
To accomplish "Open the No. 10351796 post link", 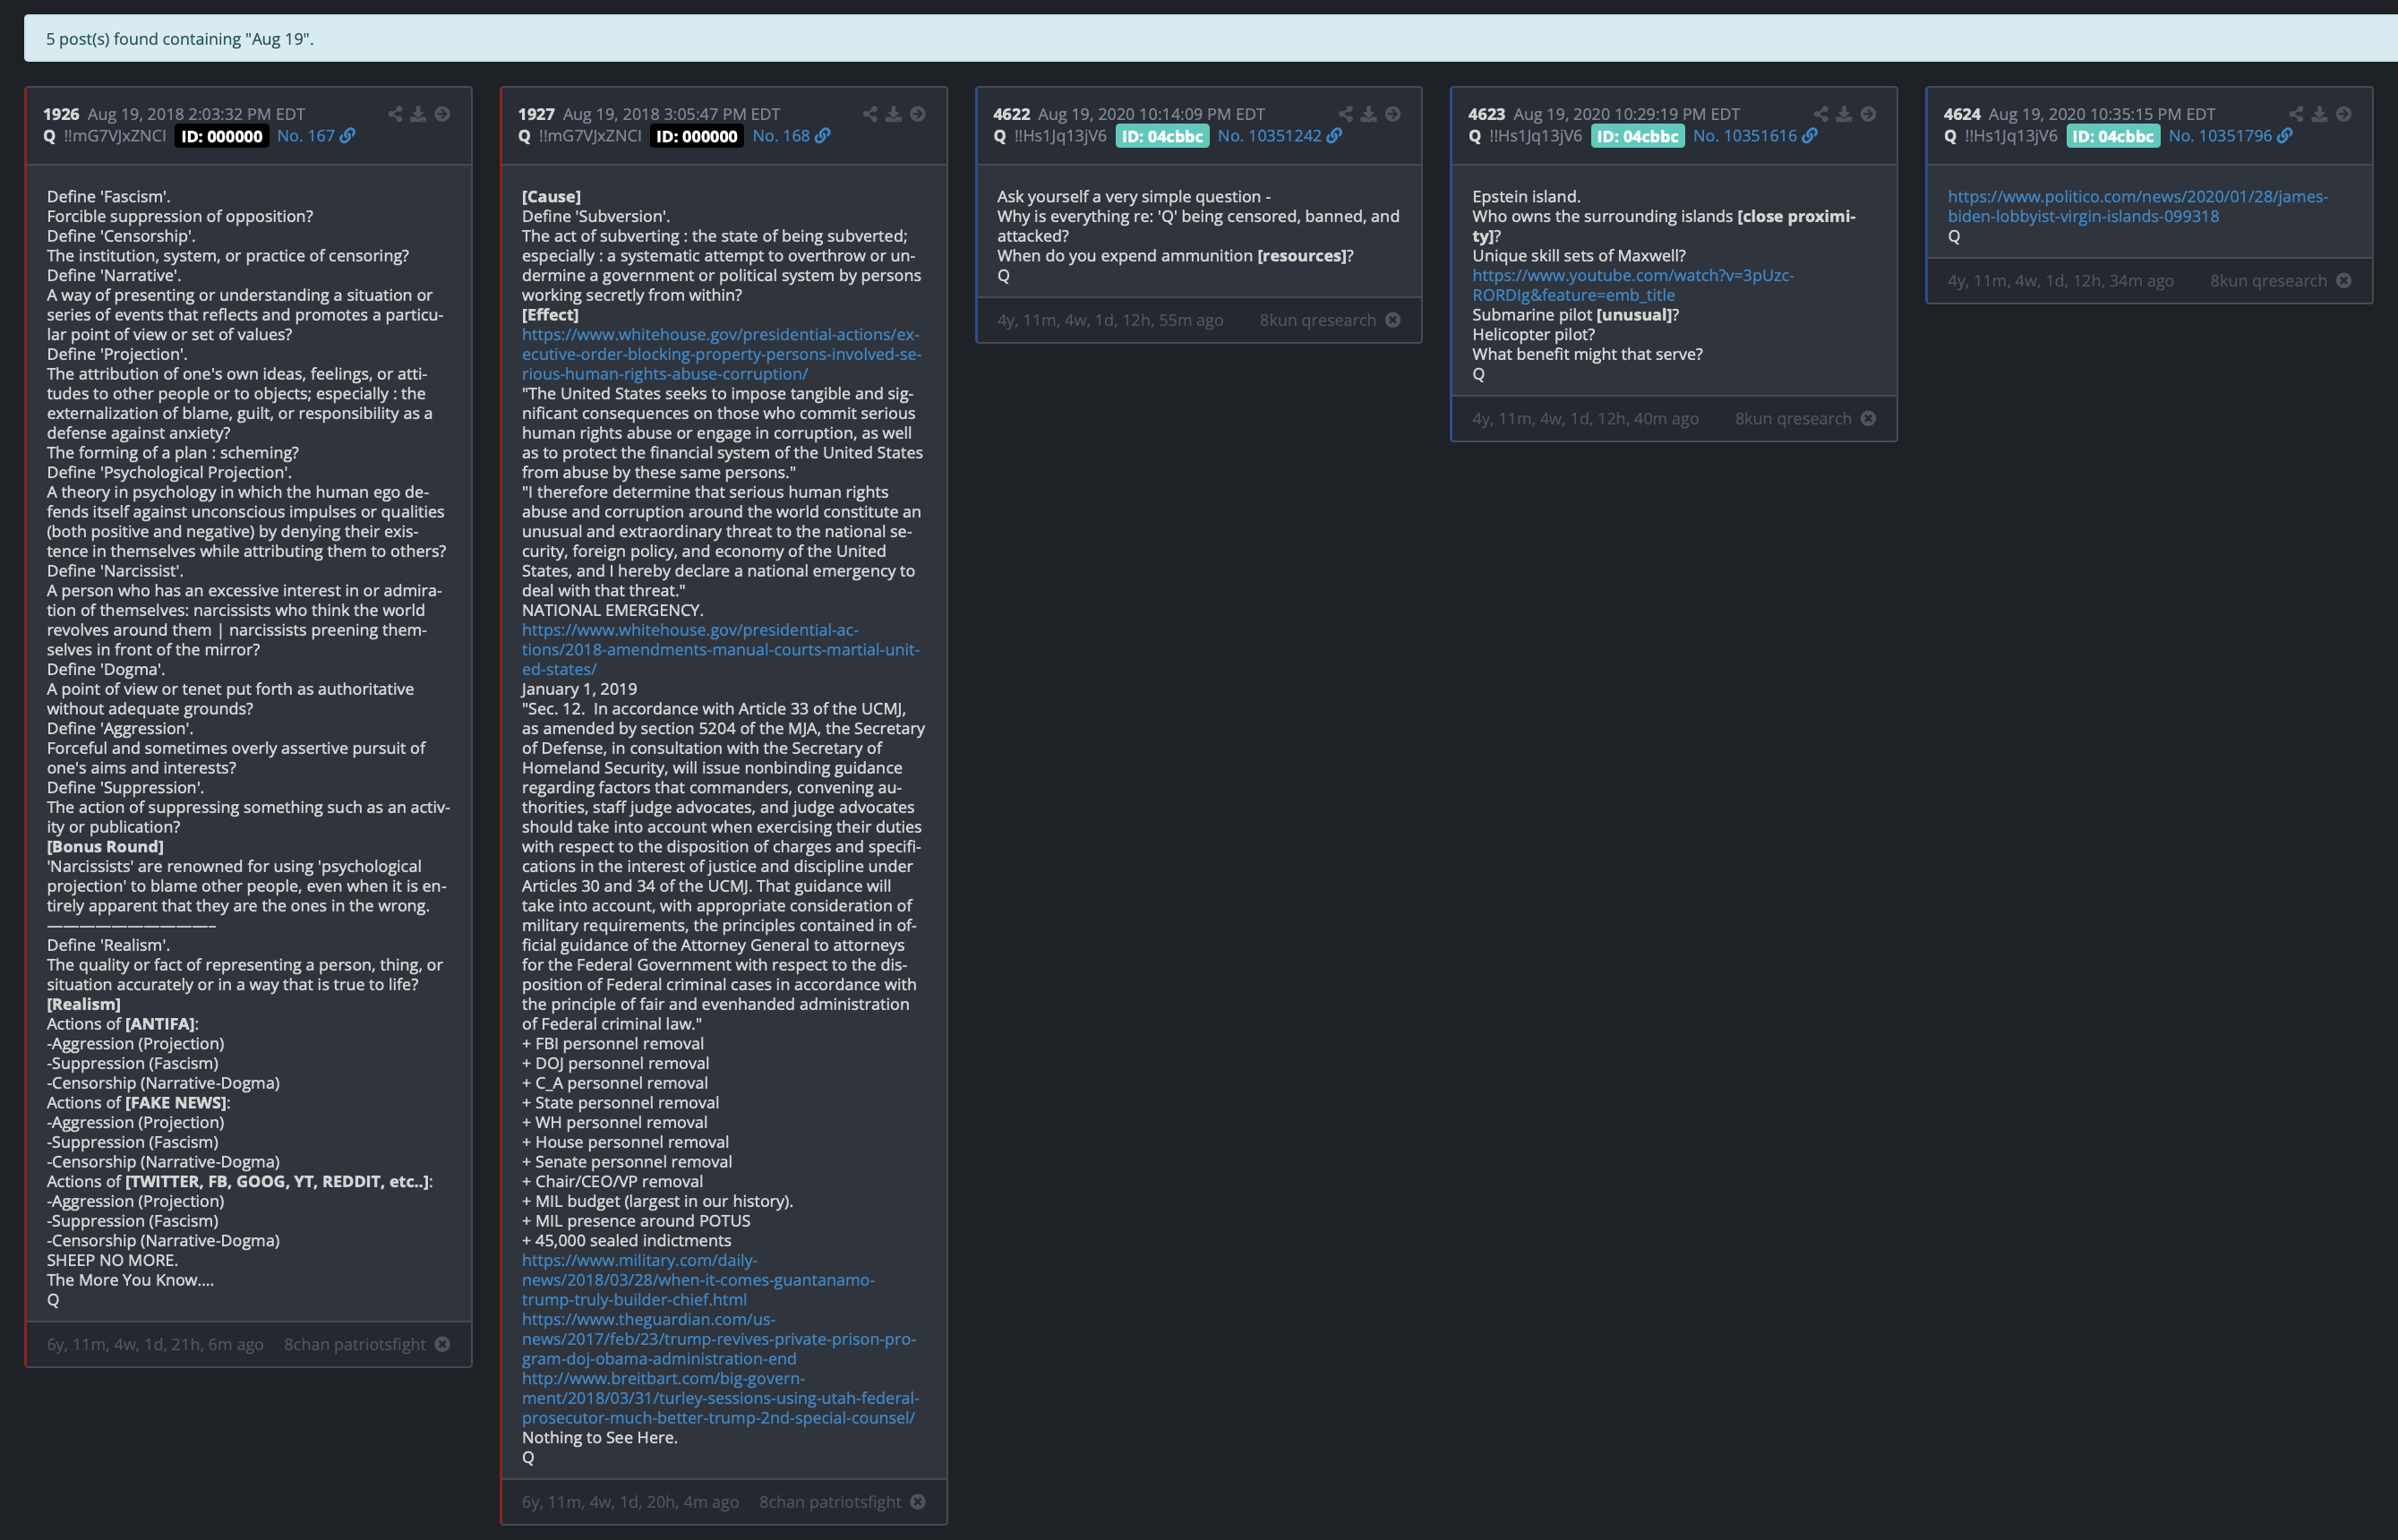I will 2219,136.
